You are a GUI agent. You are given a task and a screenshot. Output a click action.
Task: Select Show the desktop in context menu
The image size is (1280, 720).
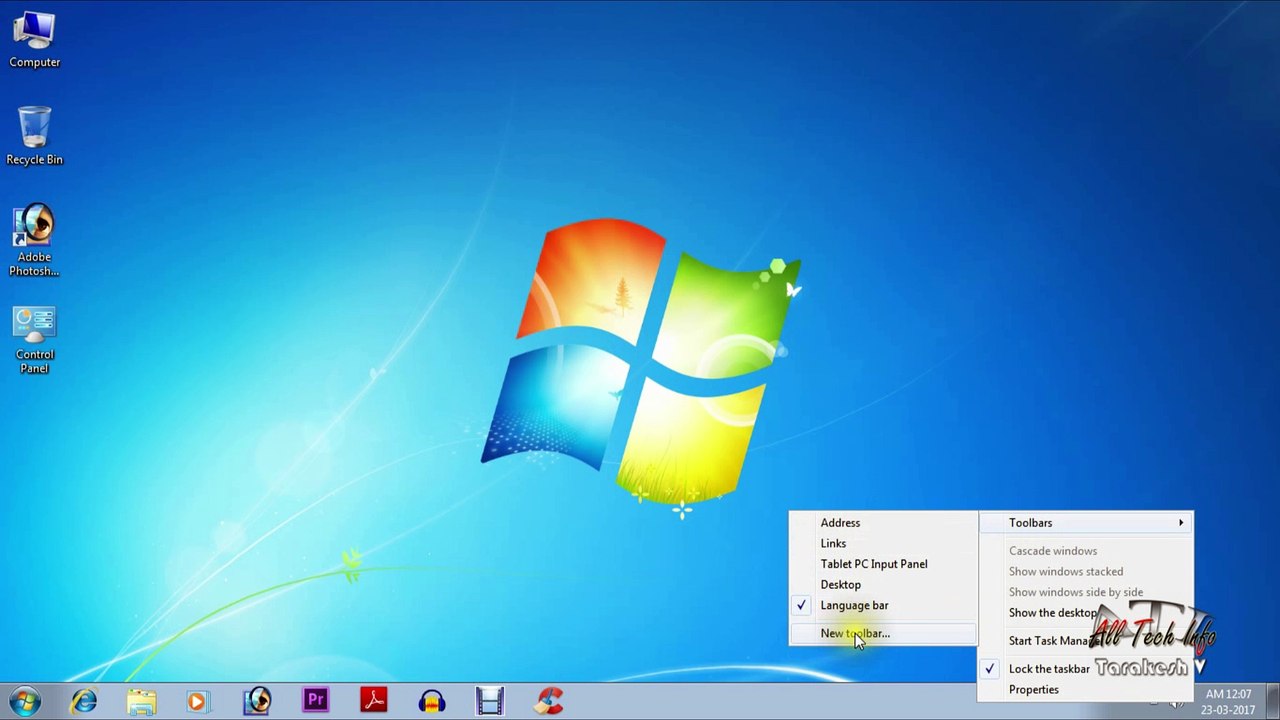1086,613
